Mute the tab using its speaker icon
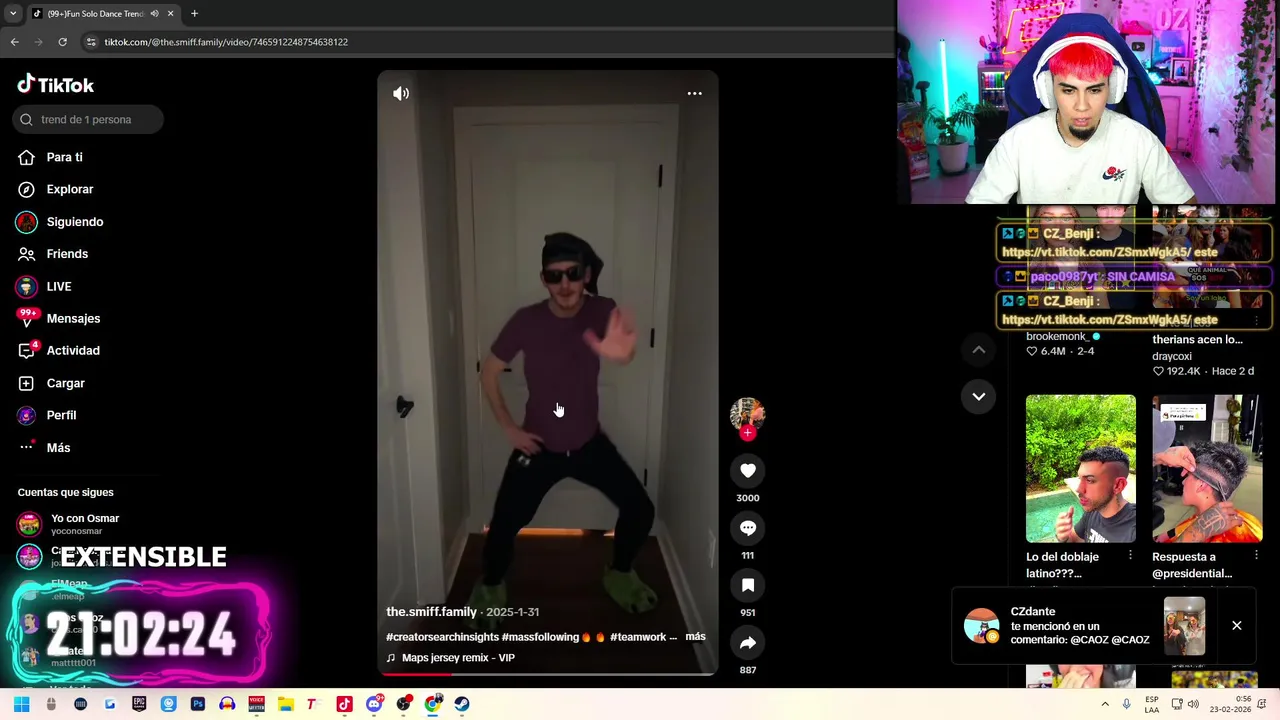This screenshot has height=720, width=1280. 154,13
